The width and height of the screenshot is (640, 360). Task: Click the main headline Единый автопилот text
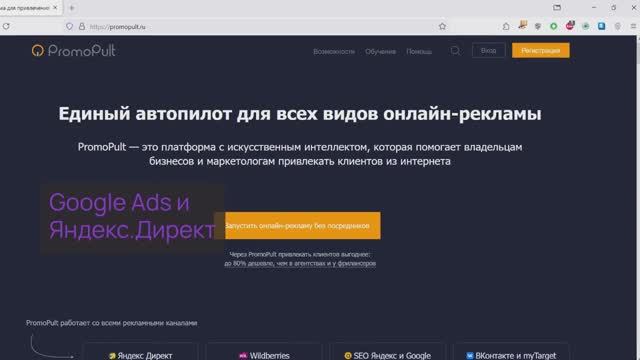click(300, 113)
